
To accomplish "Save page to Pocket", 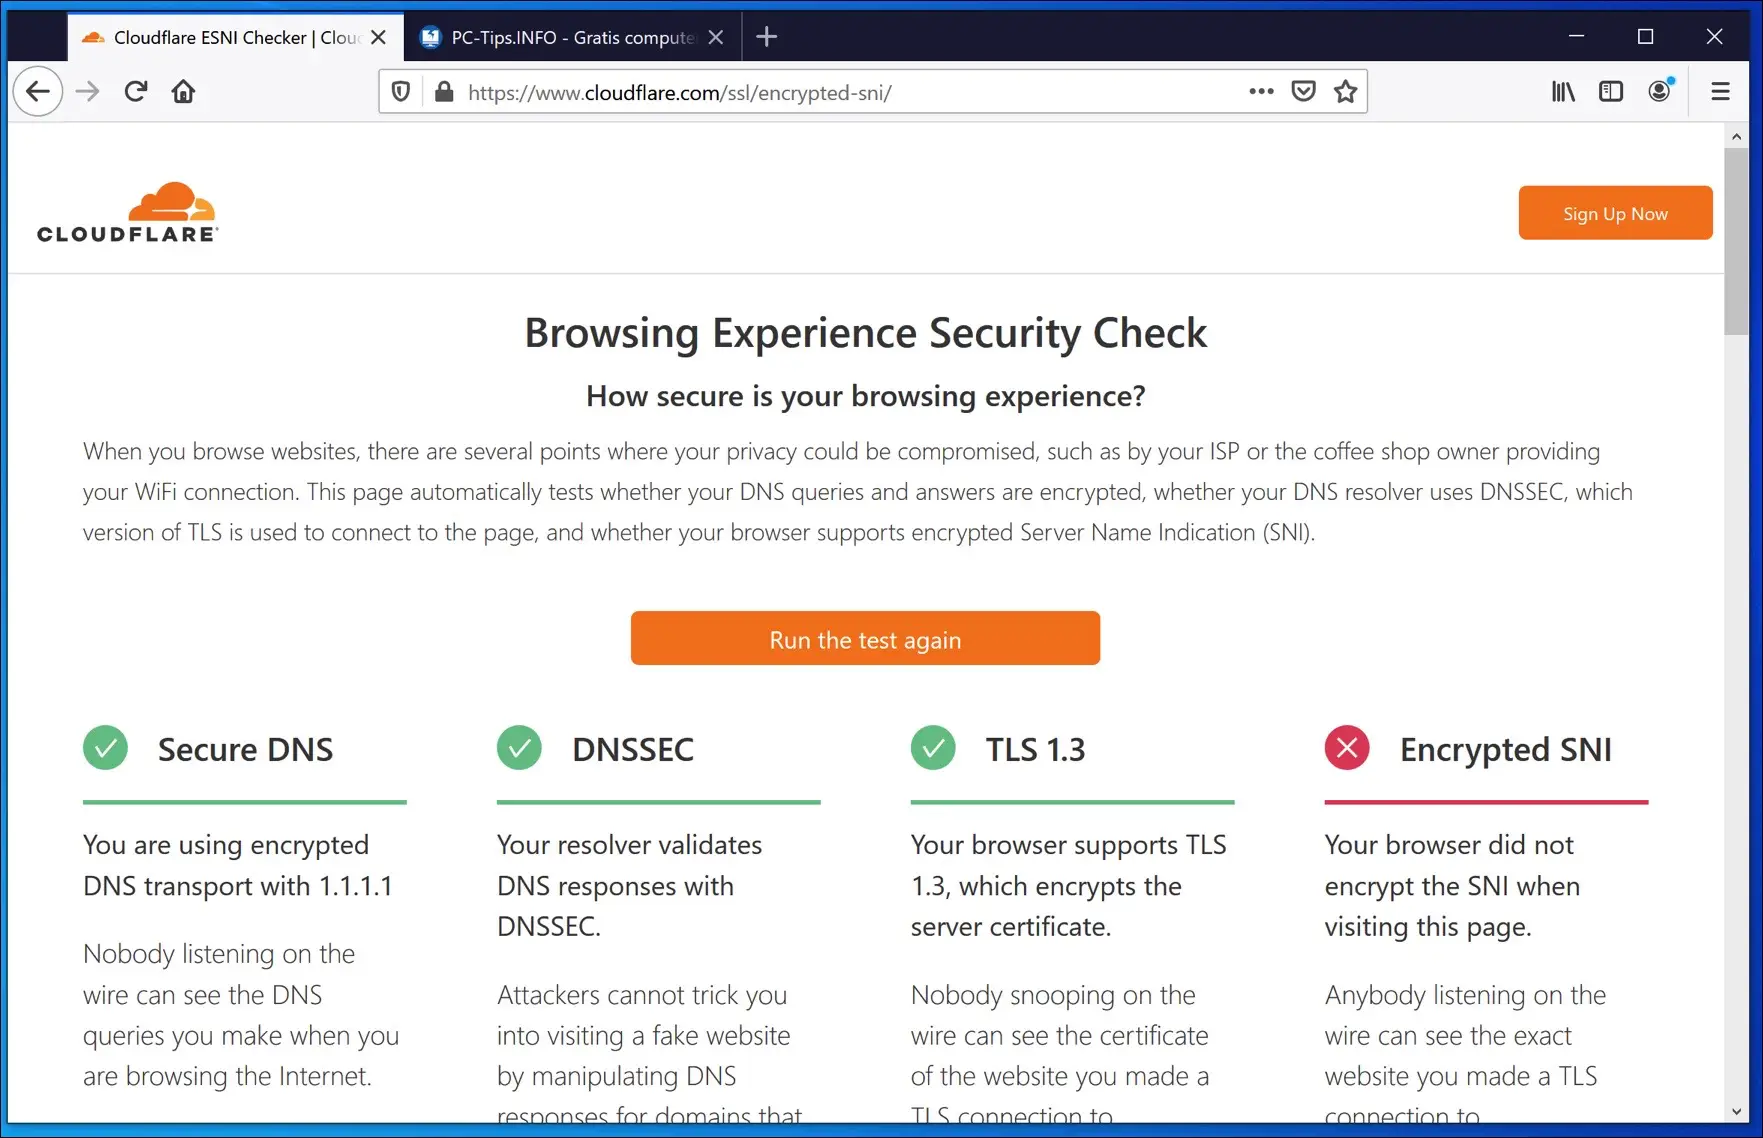I will (x=1303, y=92).
